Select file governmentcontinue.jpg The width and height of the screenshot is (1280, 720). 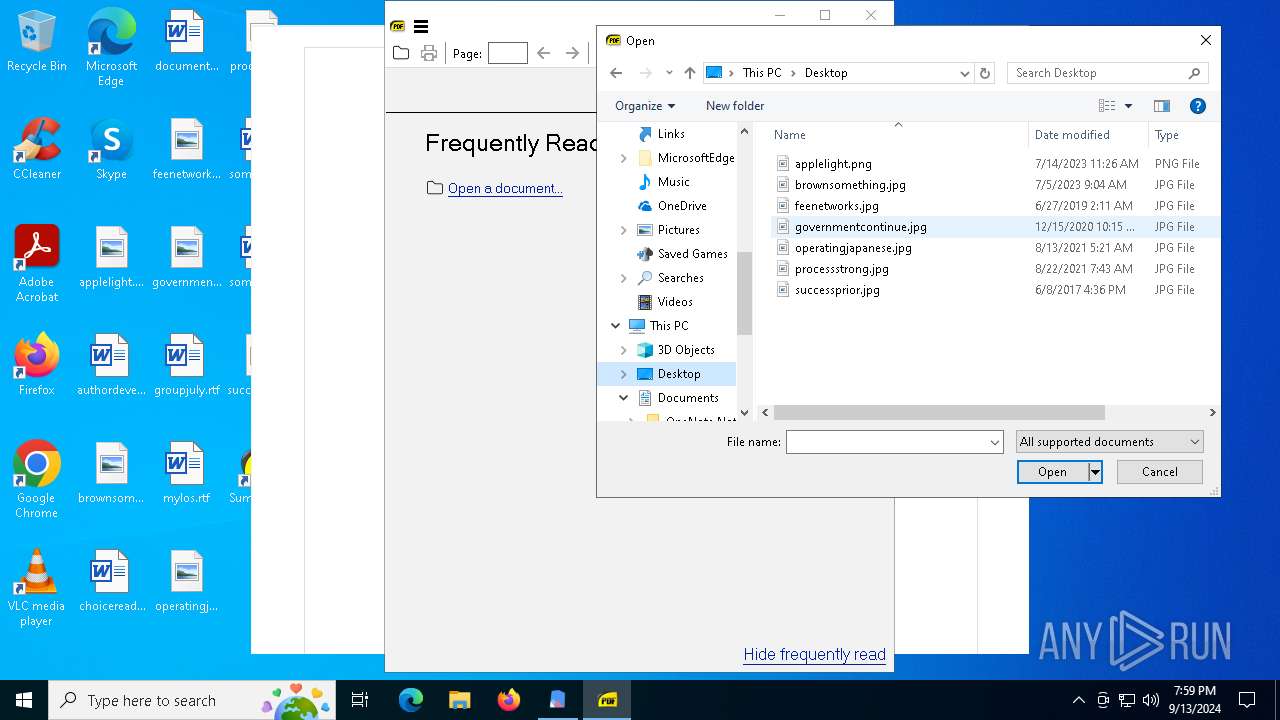pyautogui.click(x=860, y=227)
